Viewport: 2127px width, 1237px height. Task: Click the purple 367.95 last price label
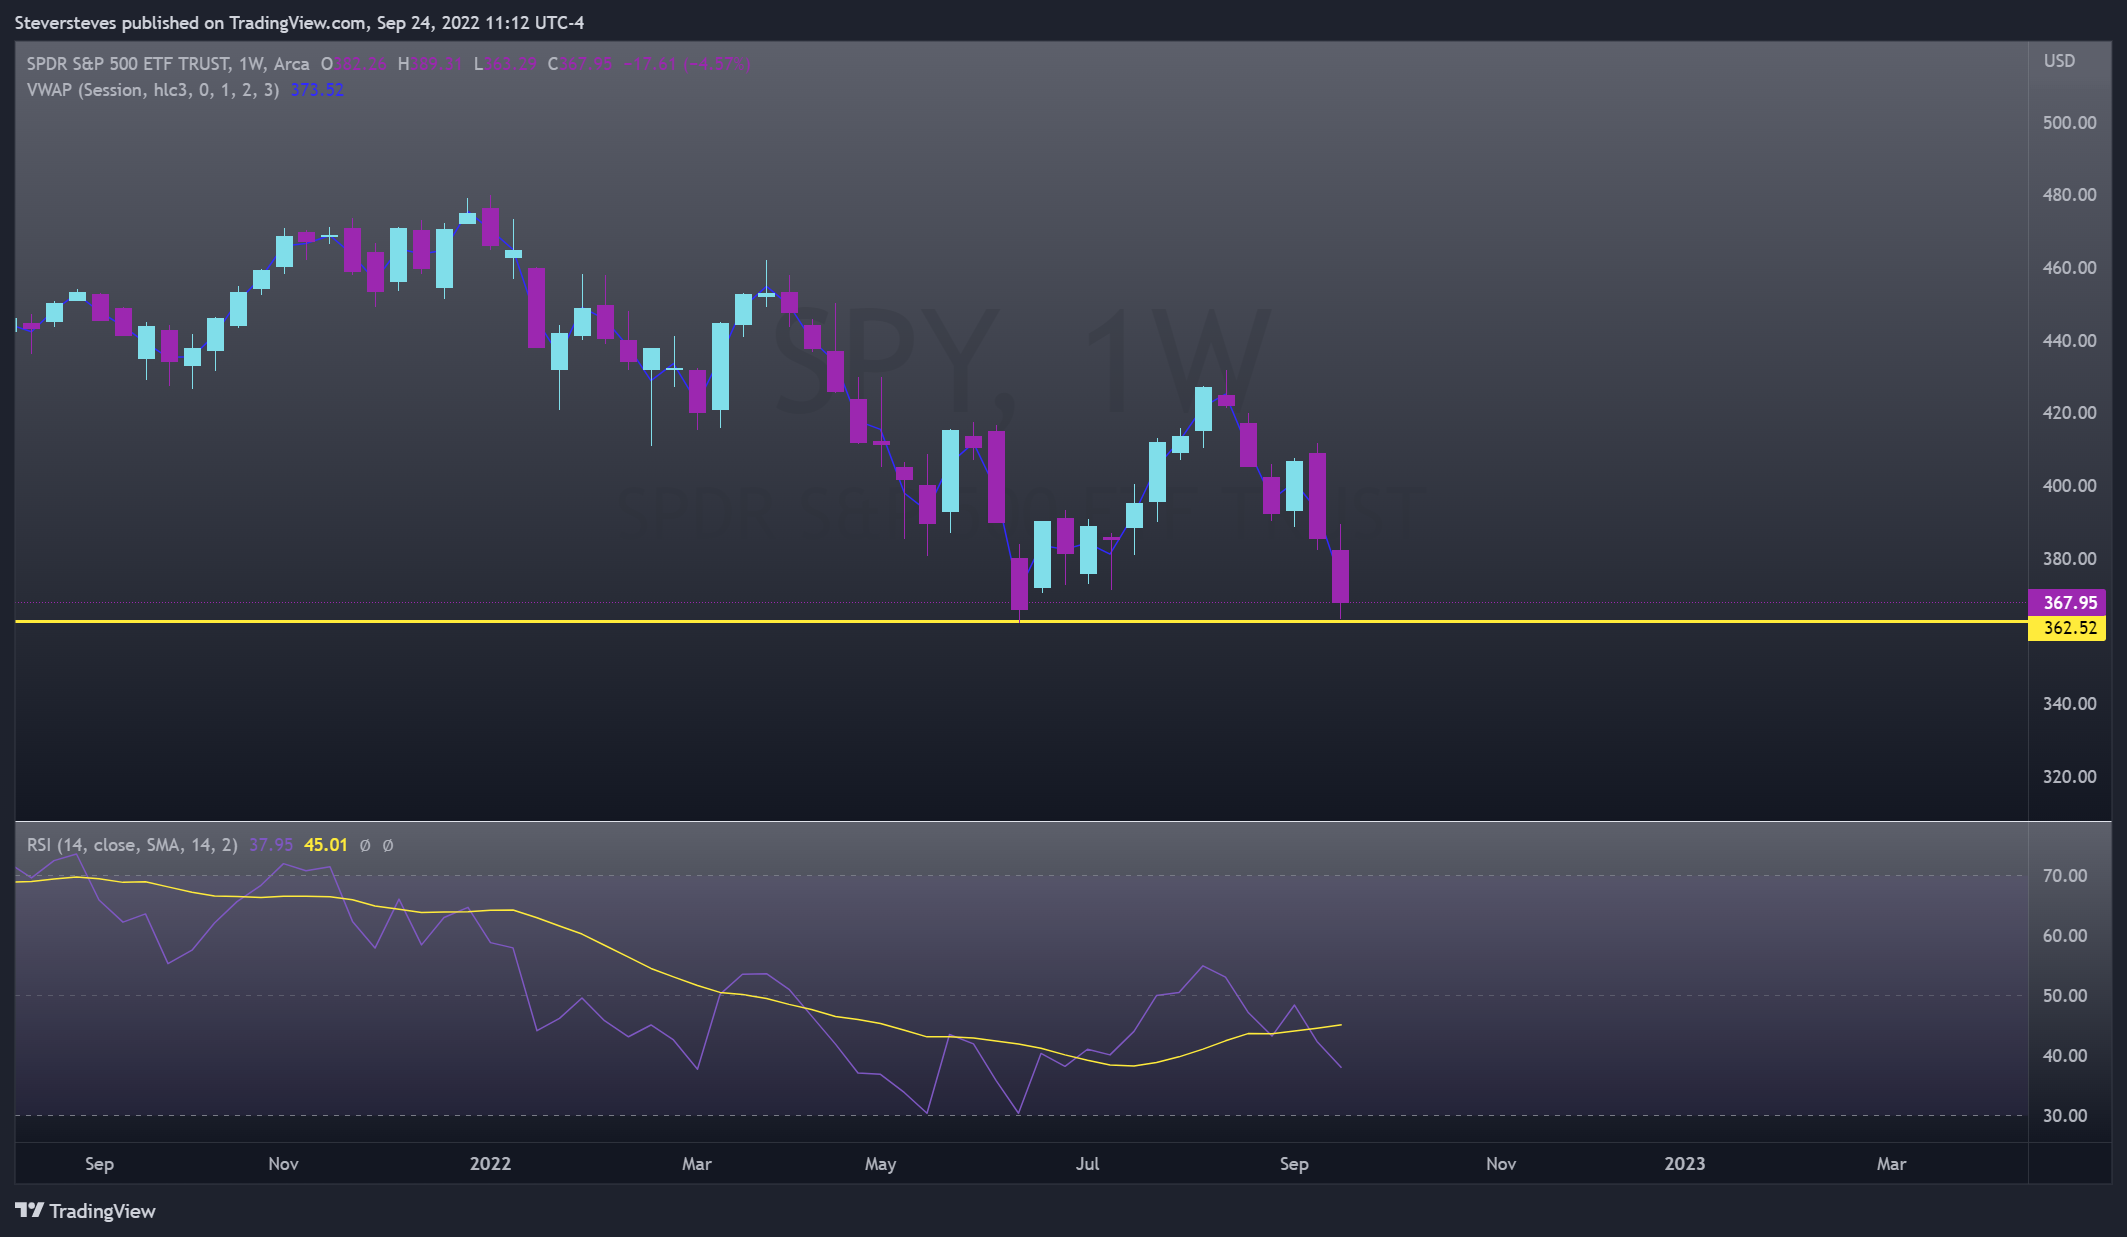click(x=2067, y=603)
